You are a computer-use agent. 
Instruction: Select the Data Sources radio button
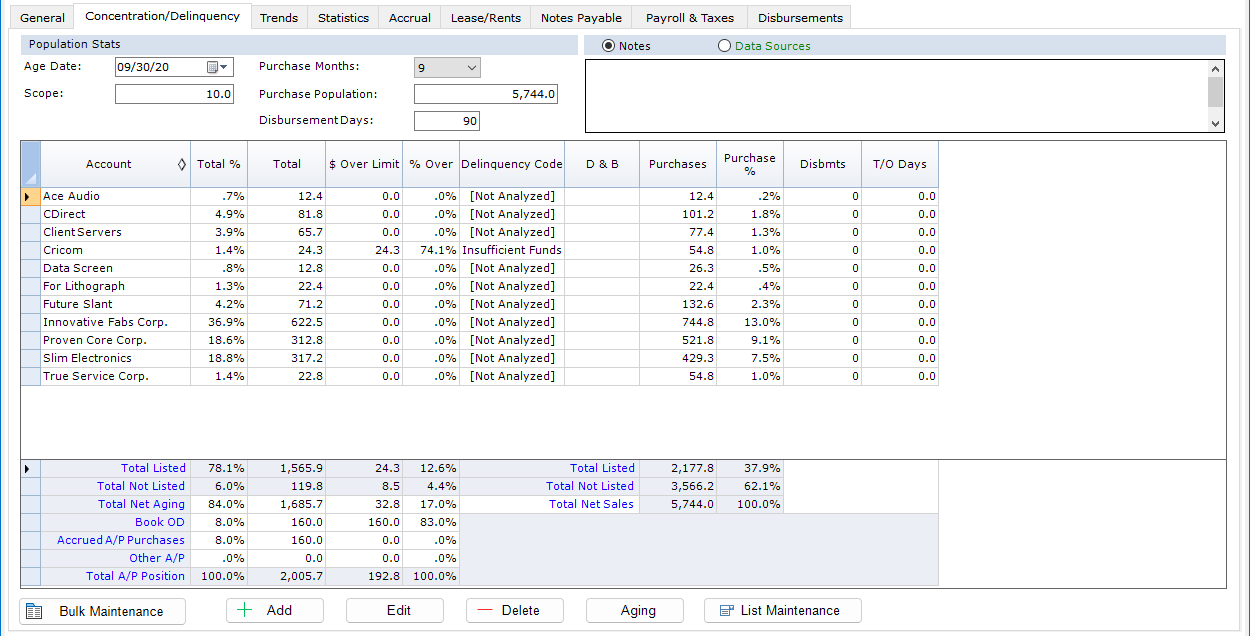point(724,46)
